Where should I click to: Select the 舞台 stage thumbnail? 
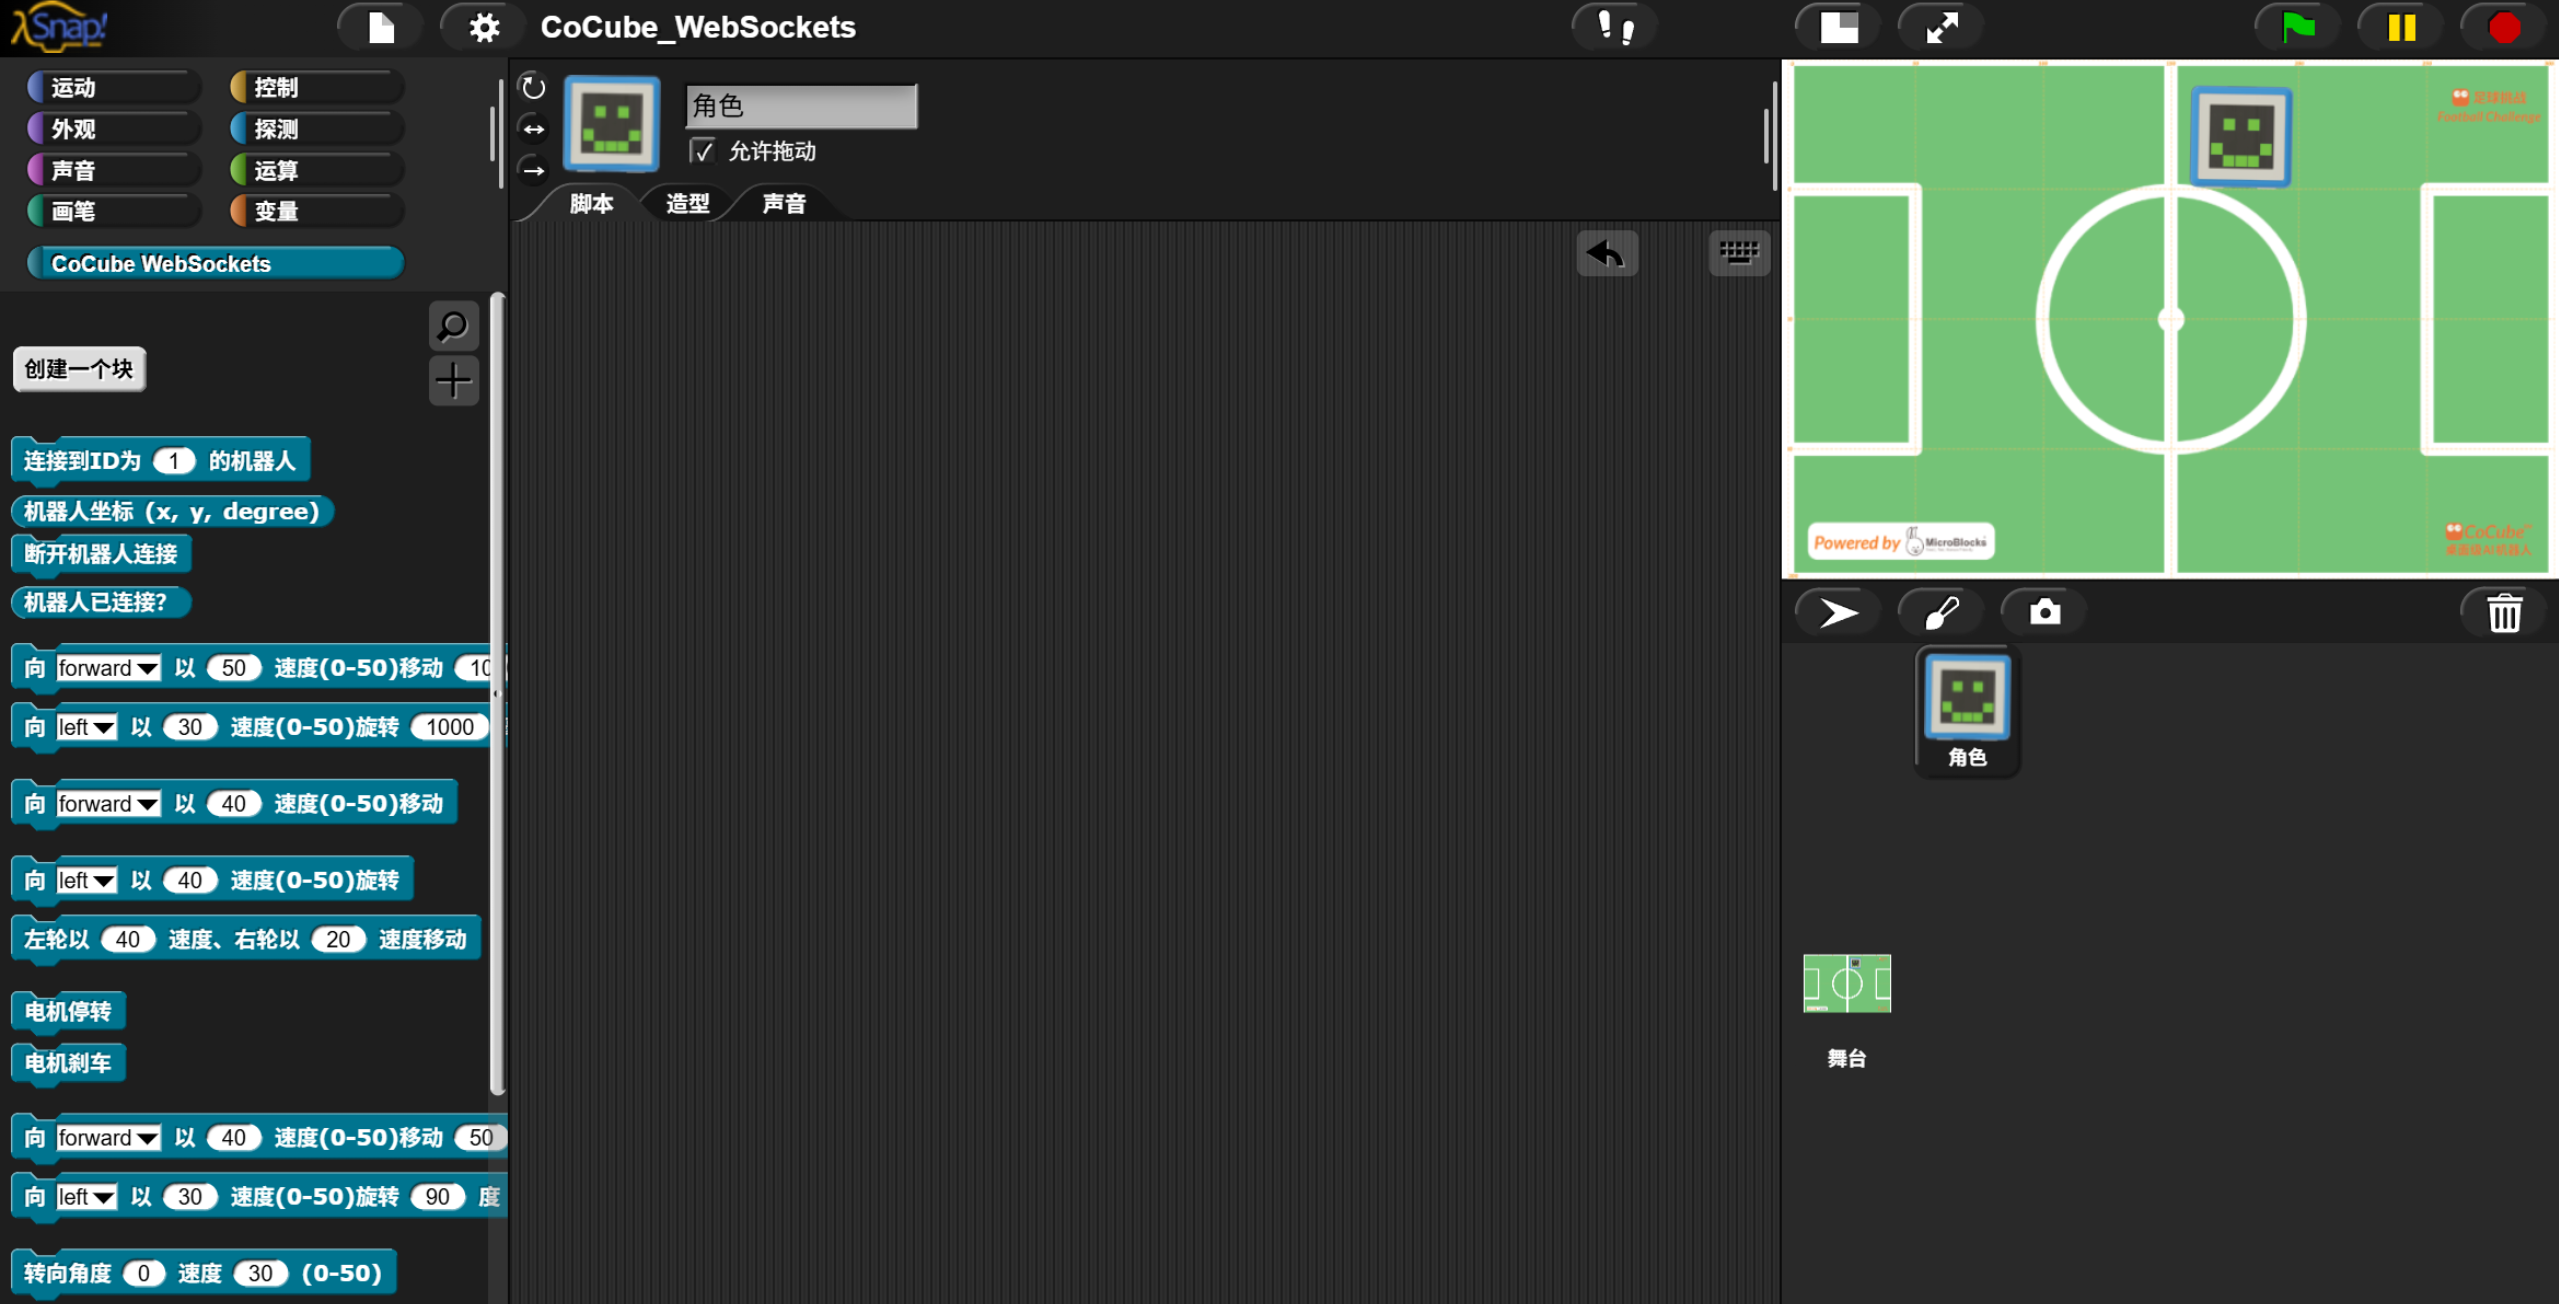tap(1846, 985)
